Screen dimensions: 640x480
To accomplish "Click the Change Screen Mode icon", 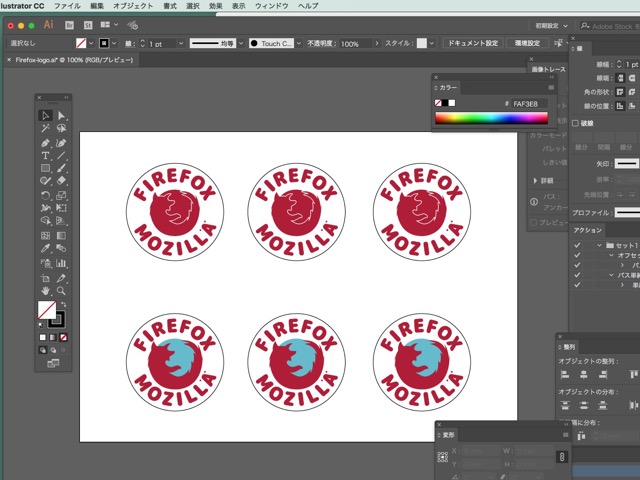I will click(x=53, y=363).
